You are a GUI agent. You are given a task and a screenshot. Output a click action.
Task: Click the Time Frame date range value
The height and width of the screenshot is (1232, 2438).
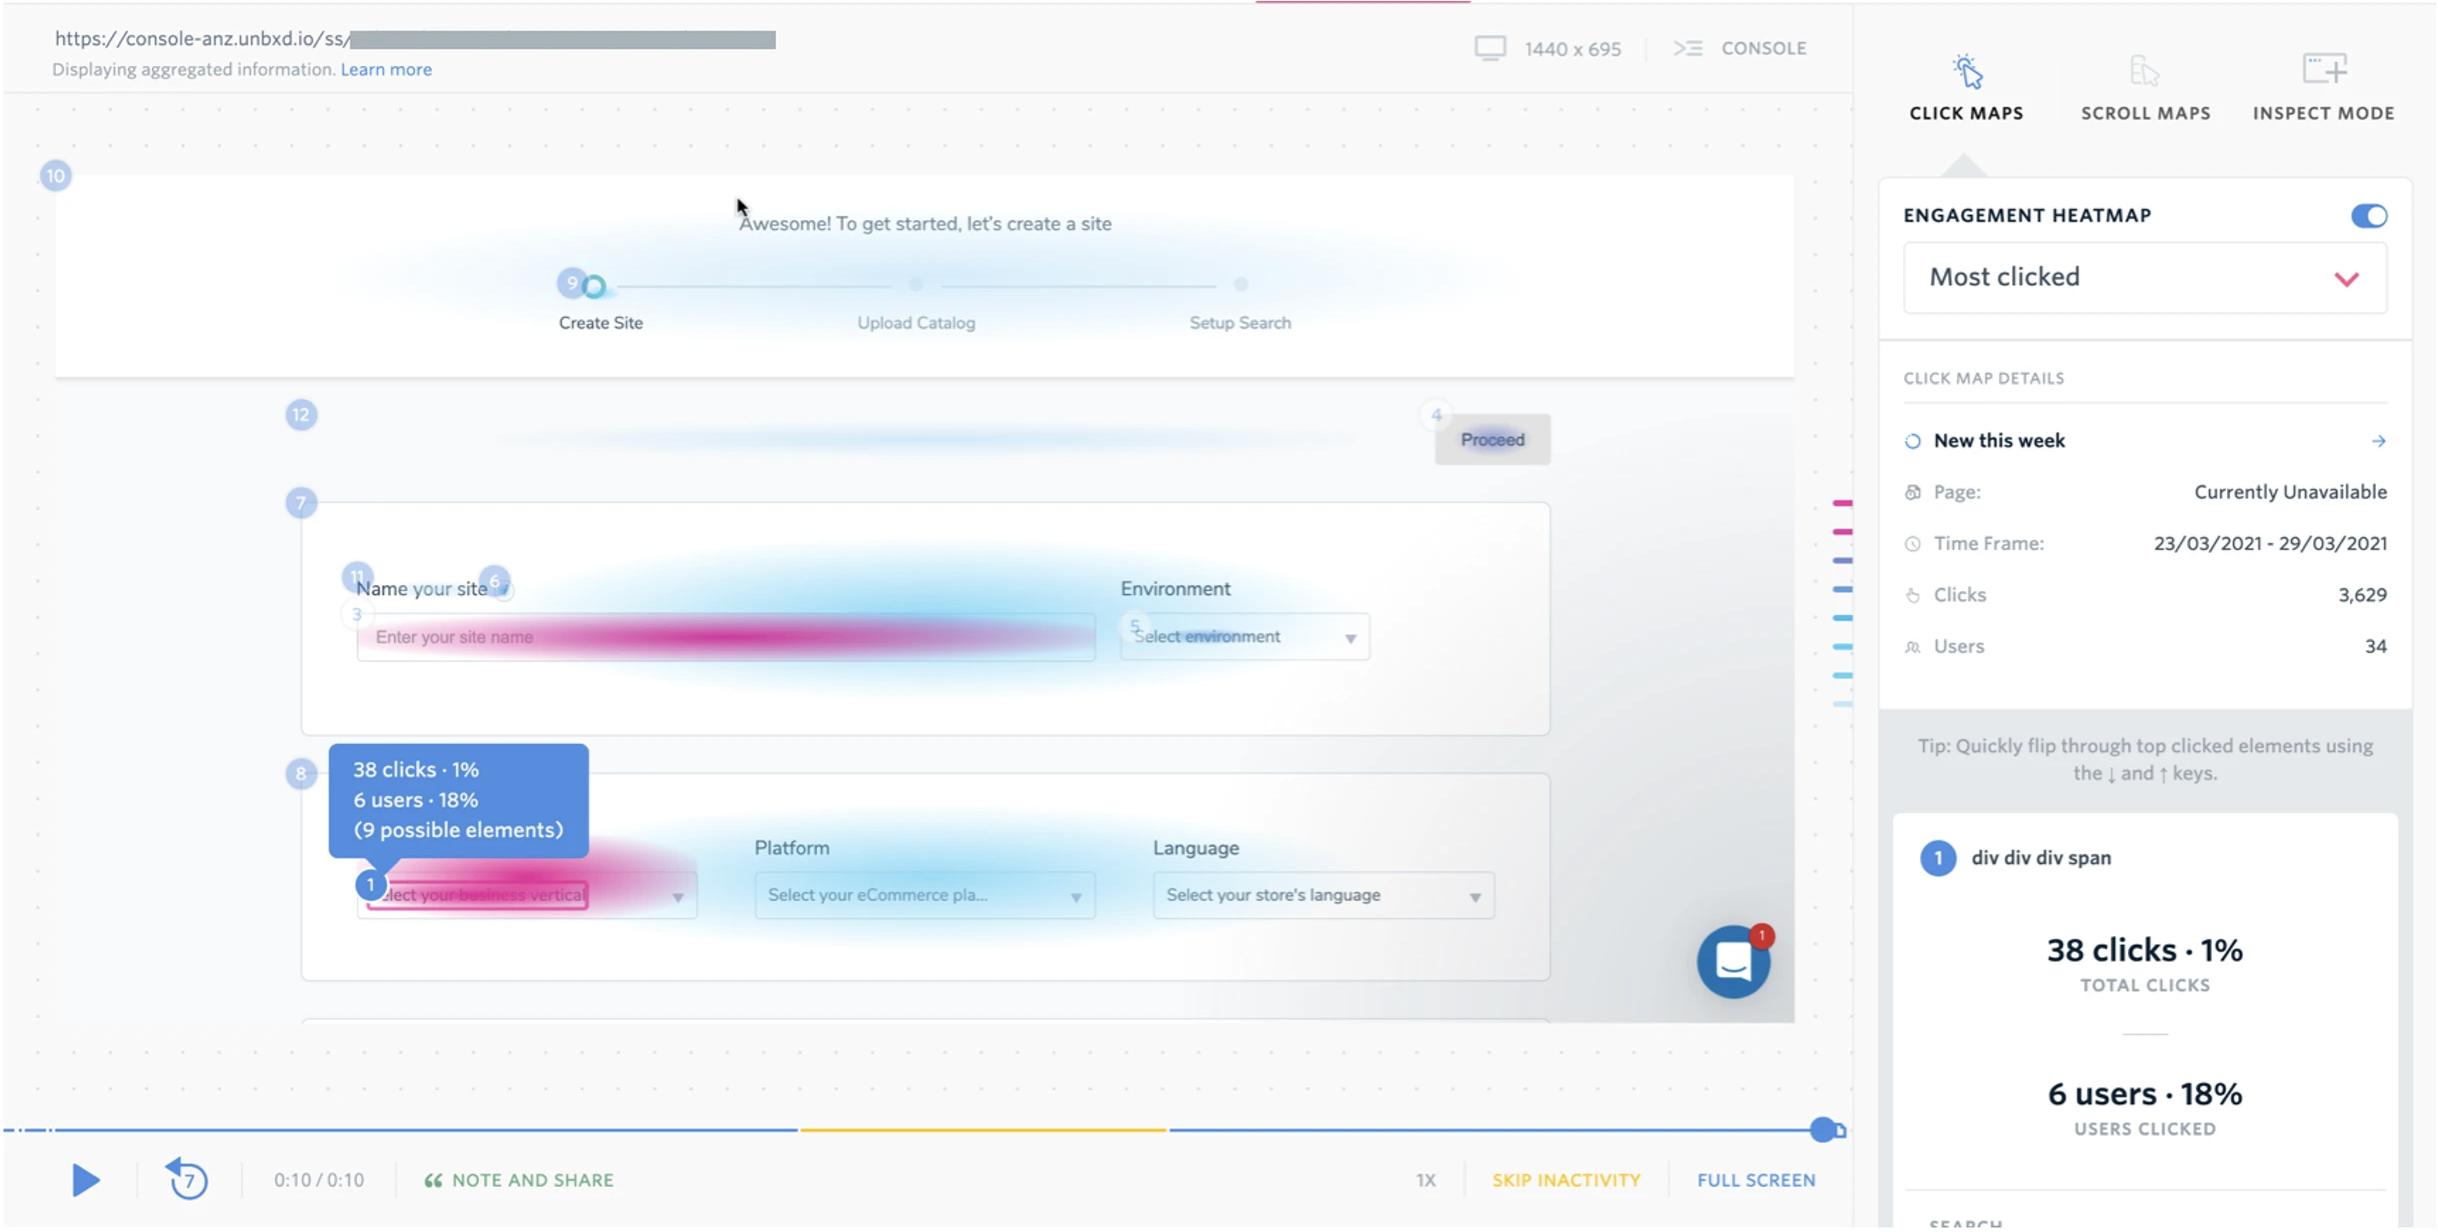(x=2270, y=544)
